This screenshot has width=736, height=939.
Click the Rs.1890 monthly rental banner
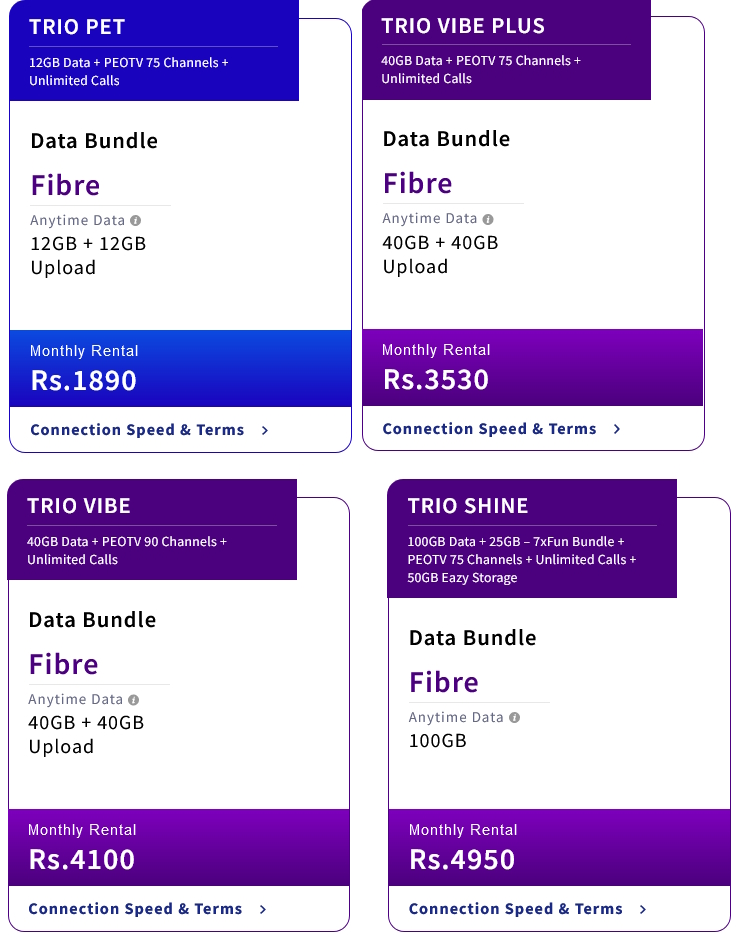click(180, 368)
